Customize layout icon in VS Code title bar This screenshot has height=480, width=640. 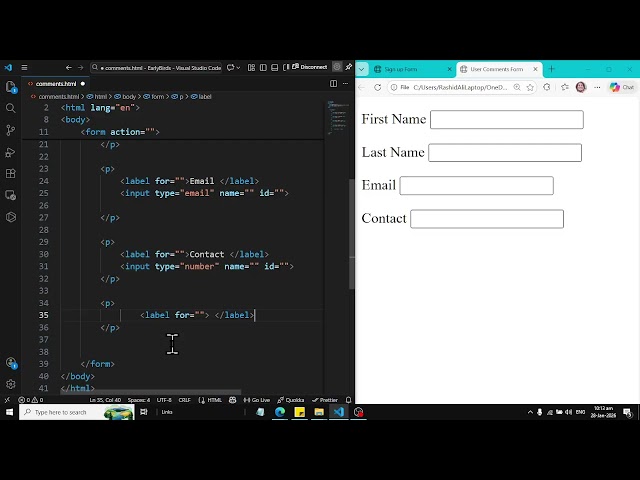tap(251, 68)
